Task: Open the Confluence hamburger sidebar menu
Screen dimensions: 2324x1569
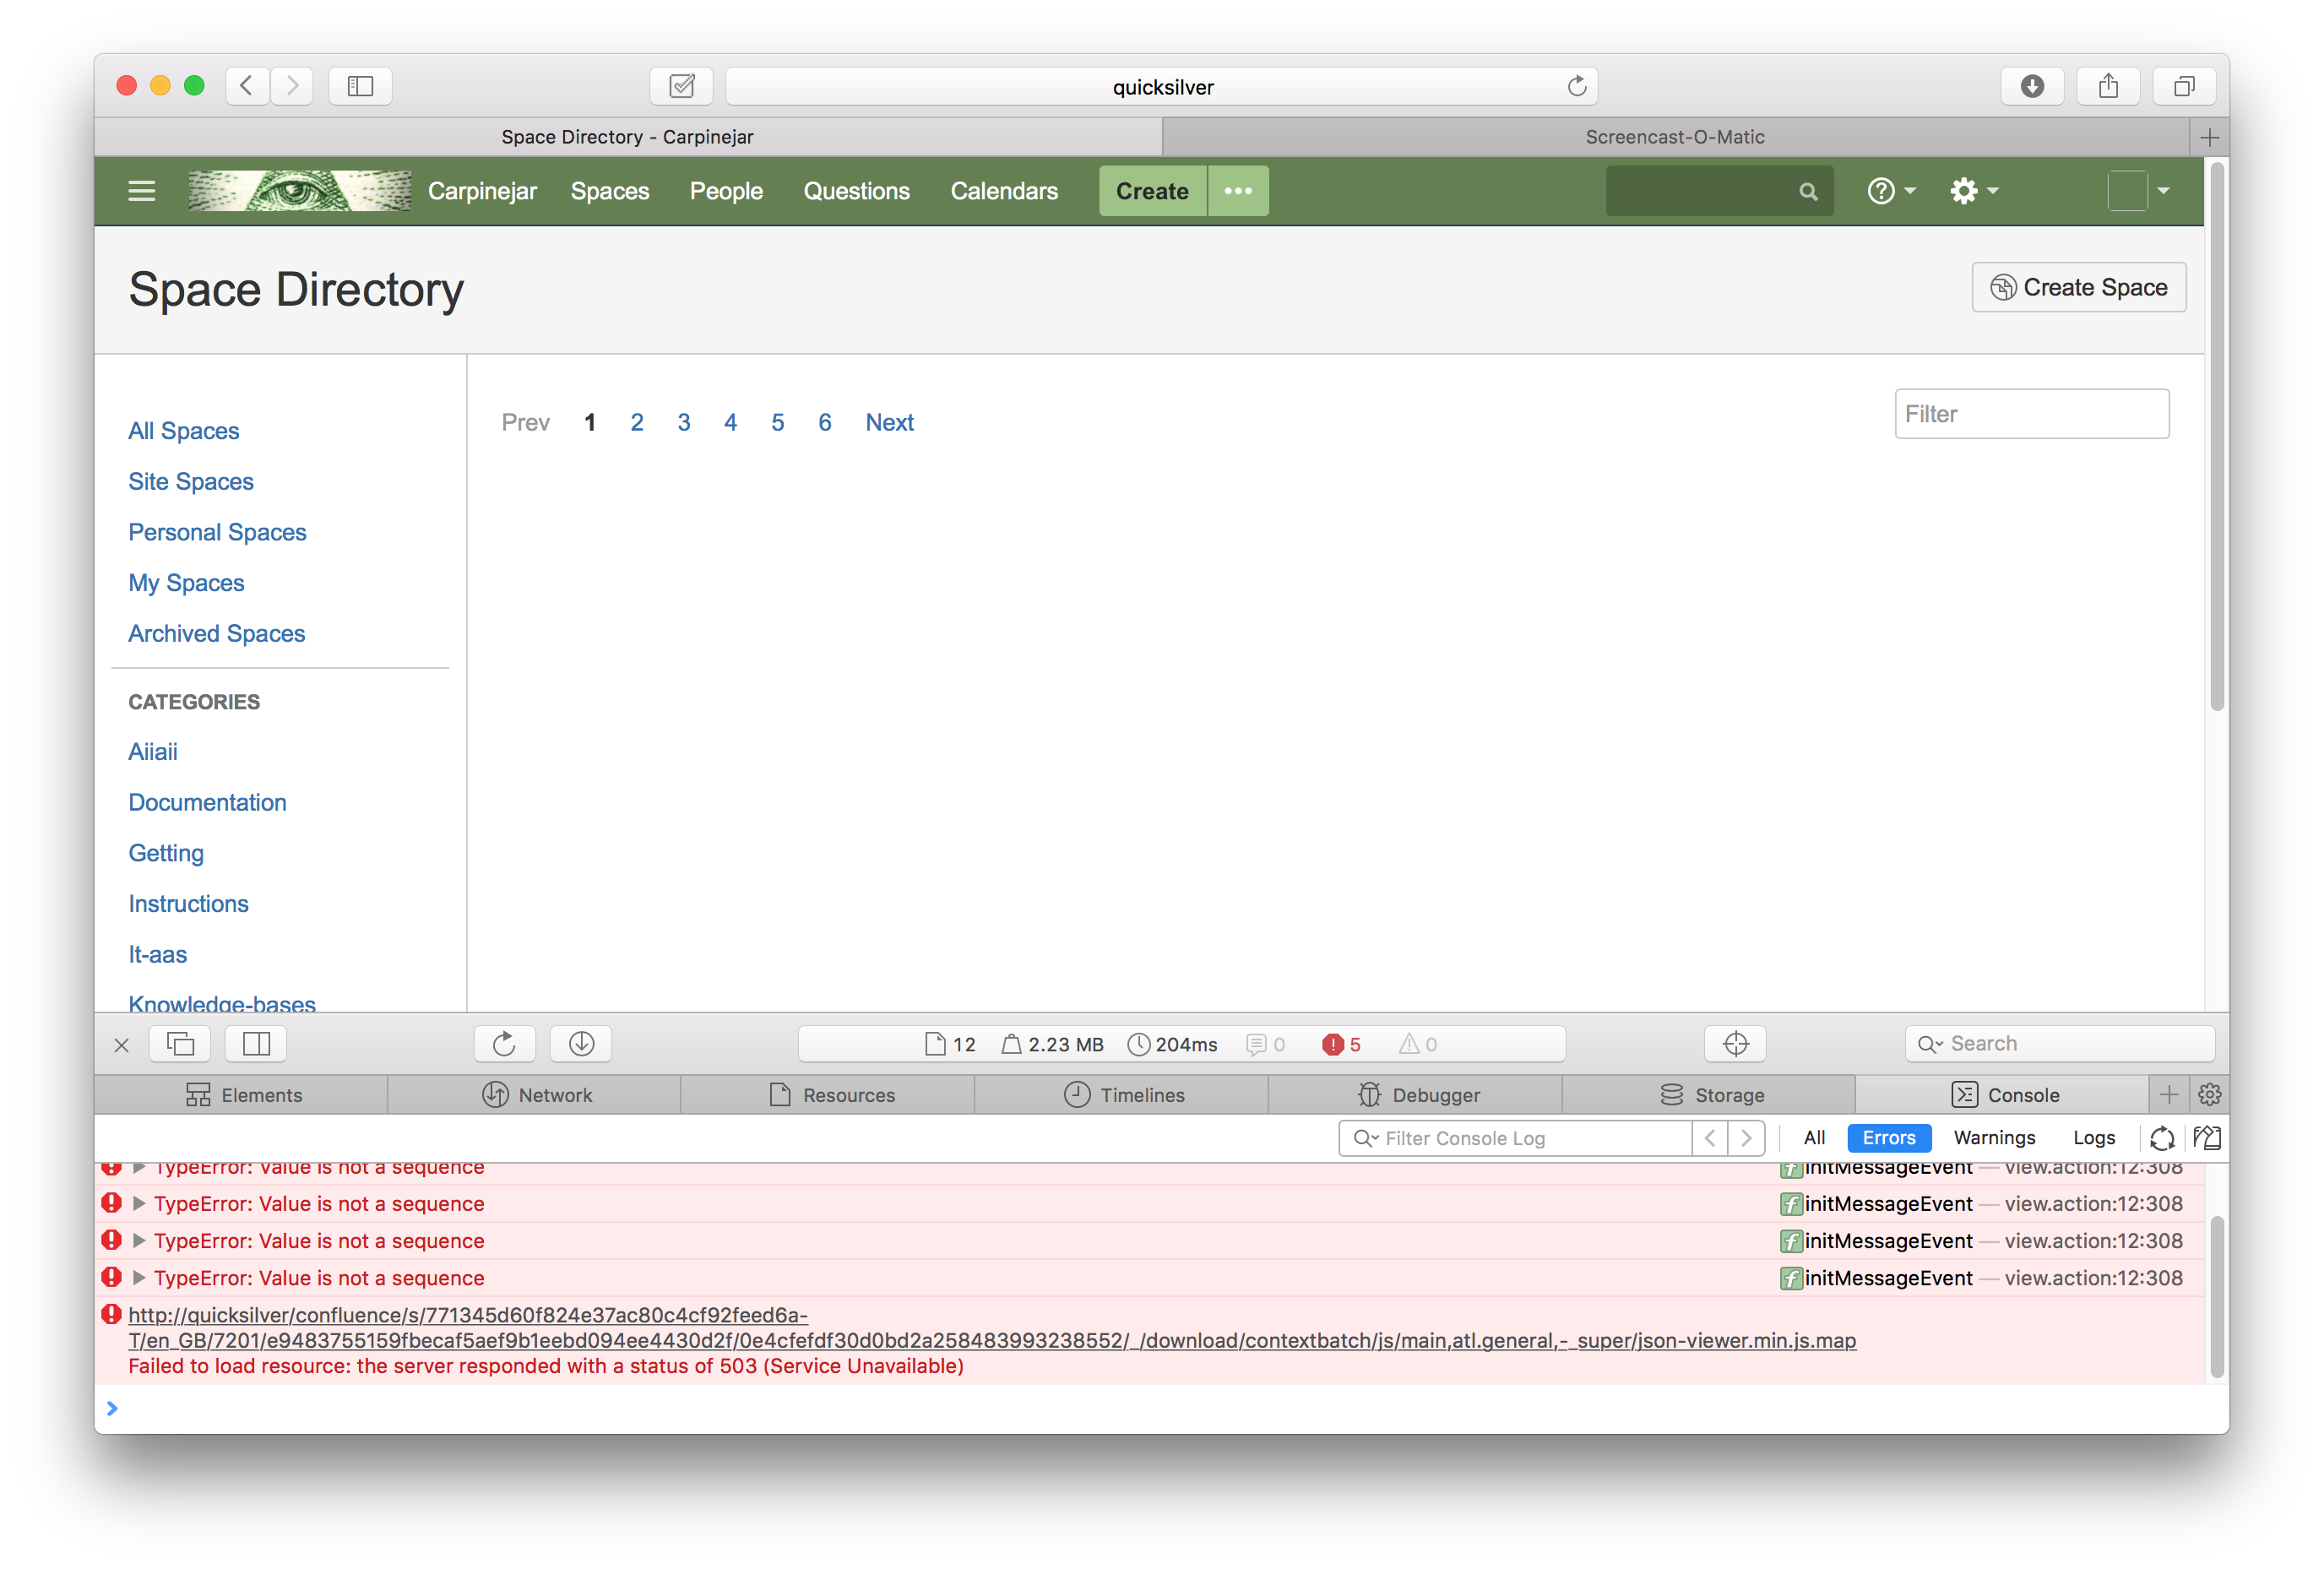Action: 142,191
